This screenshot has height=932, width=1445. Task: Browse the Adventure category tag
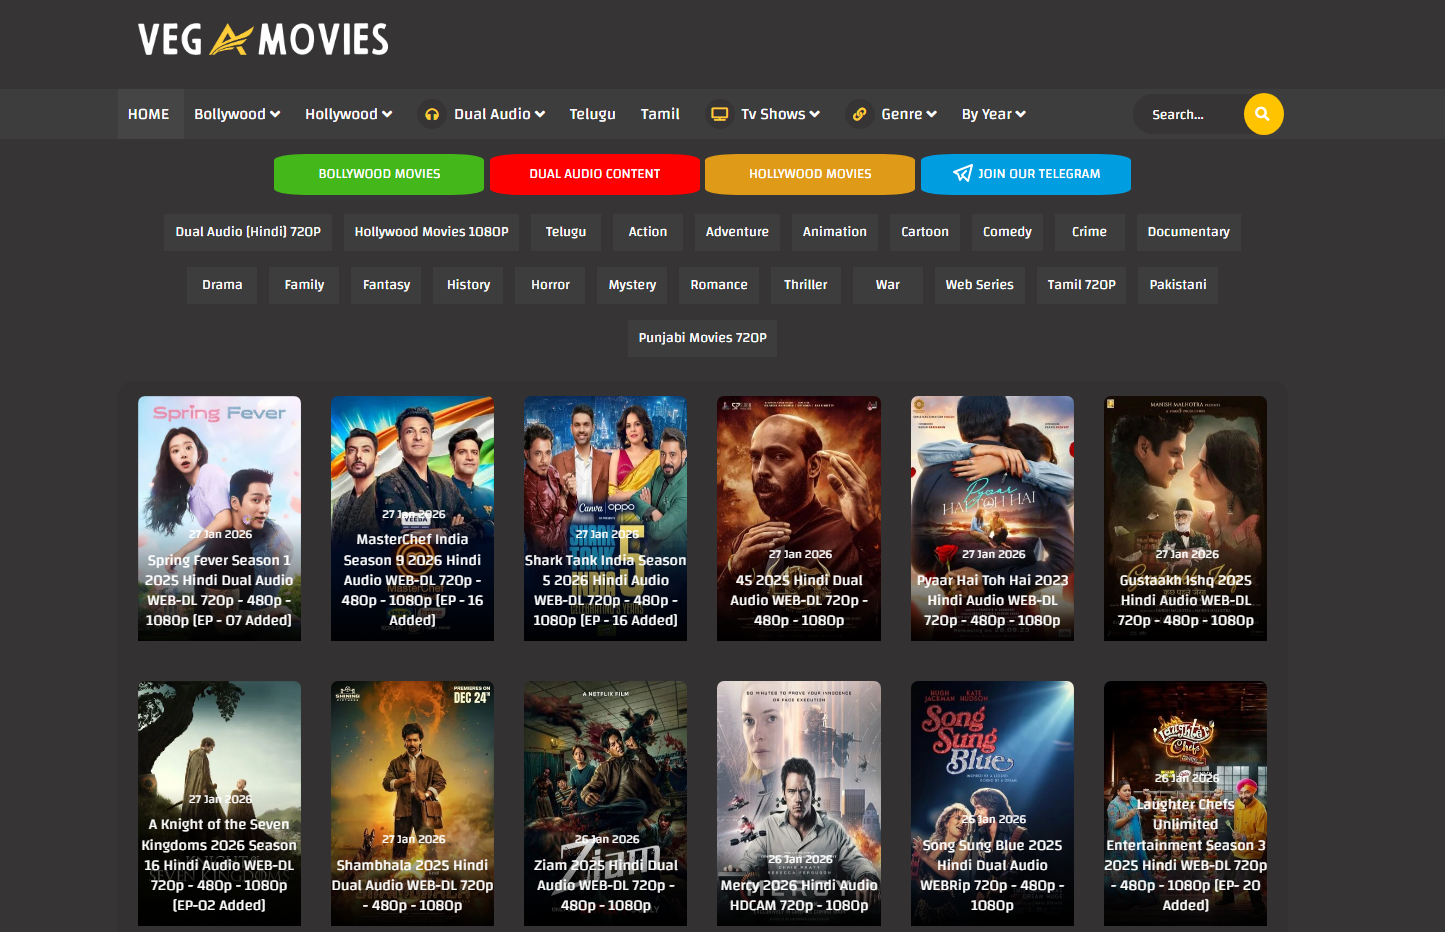pyautogui.click(x=737, y=232)
